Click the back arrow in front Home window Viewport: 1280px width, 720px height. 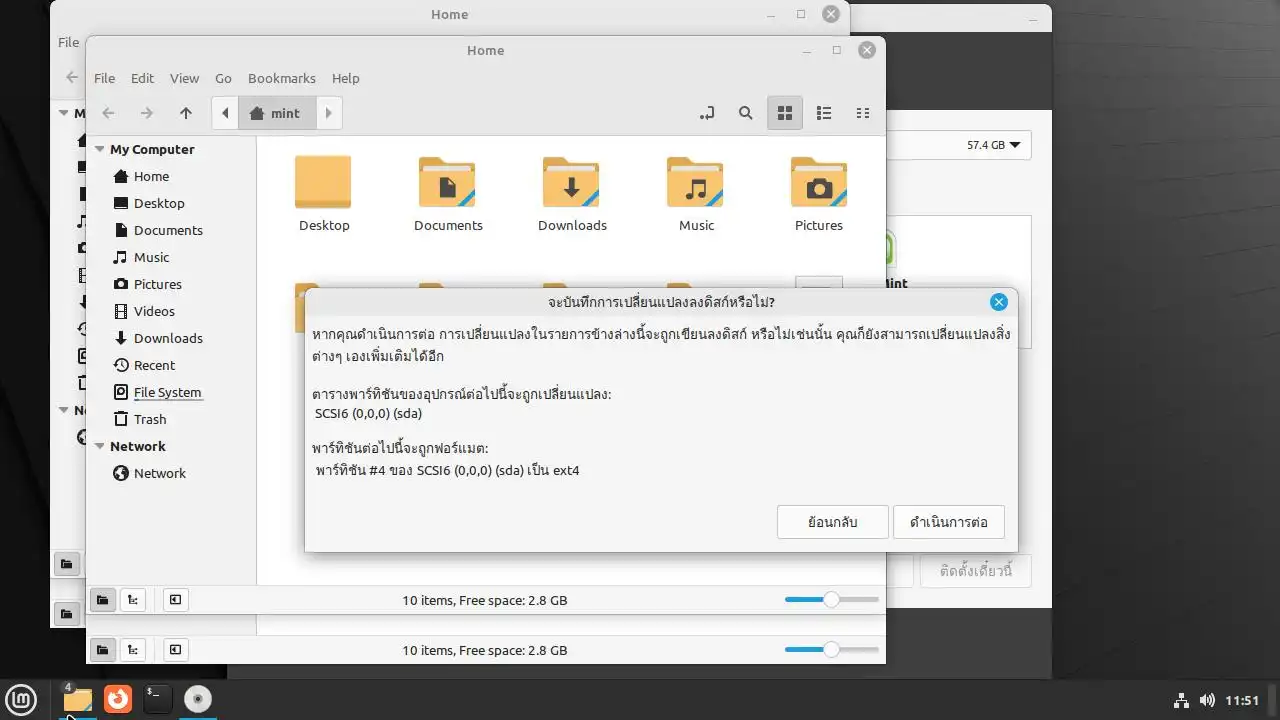(108, 113)
